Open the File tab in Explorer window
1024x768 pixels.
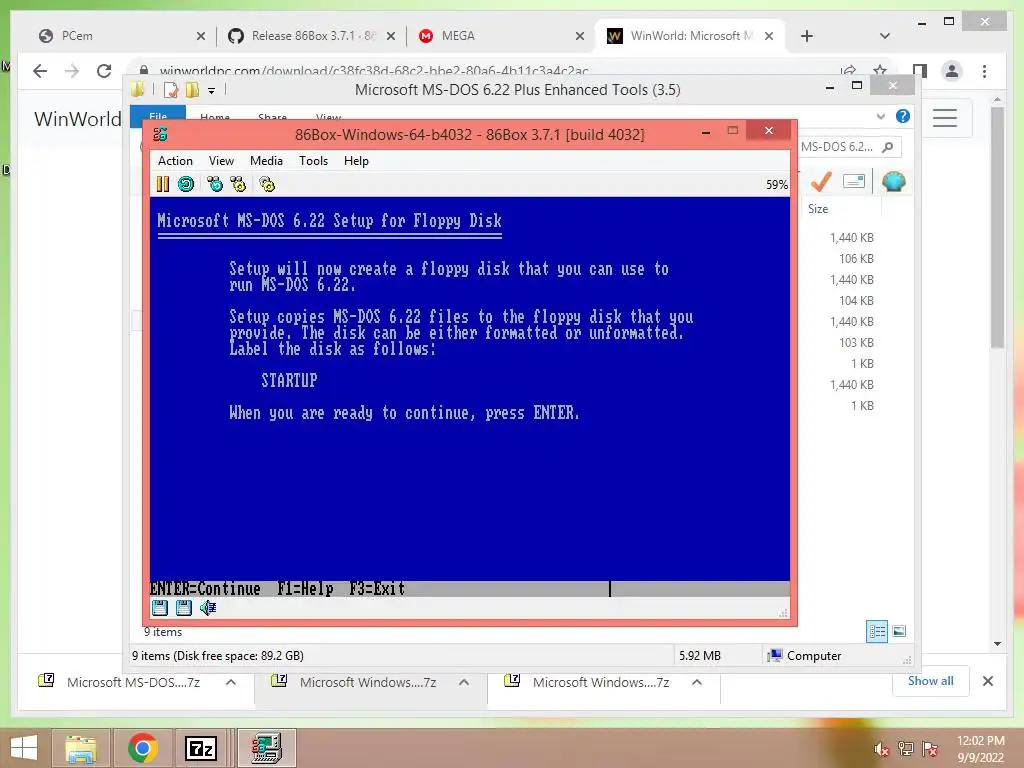158,116
